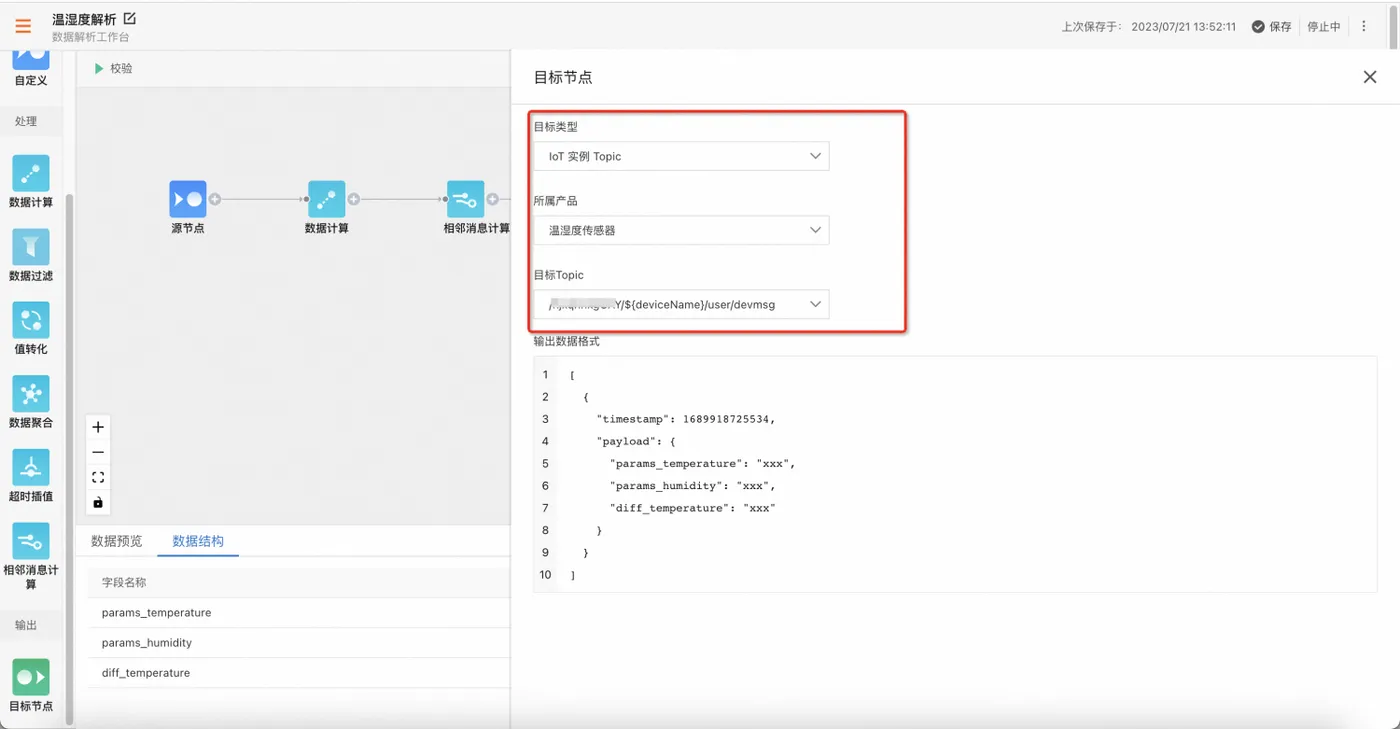
Task: Zoom in the canvas with plus button
Action: 98,427
